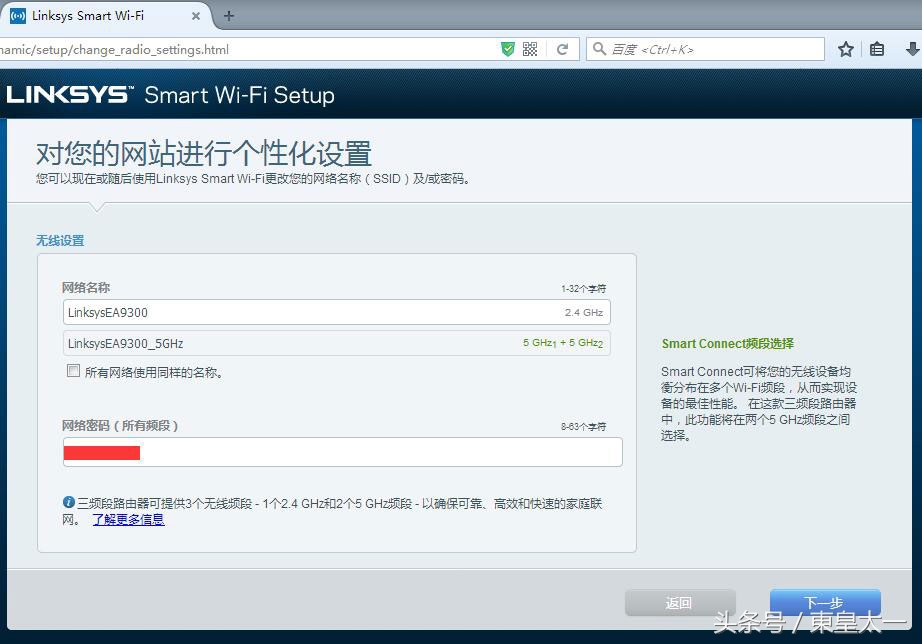This screenshot has height=644, width=922.
Task: Open the bookmarks library clipboard icon
Action: click(x=876, y=48)
